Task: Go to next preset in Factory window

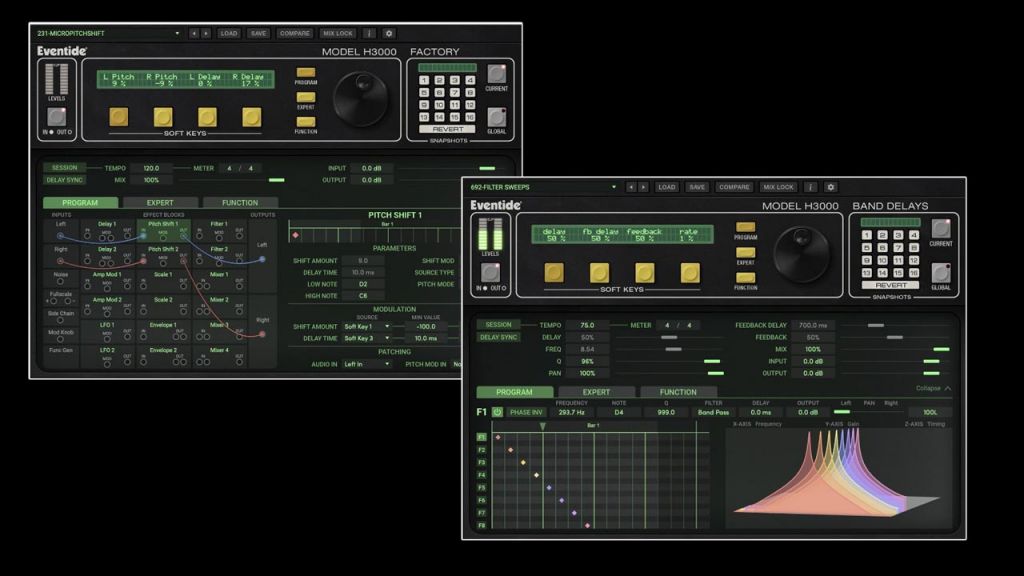Action: [x=206, y=33]
